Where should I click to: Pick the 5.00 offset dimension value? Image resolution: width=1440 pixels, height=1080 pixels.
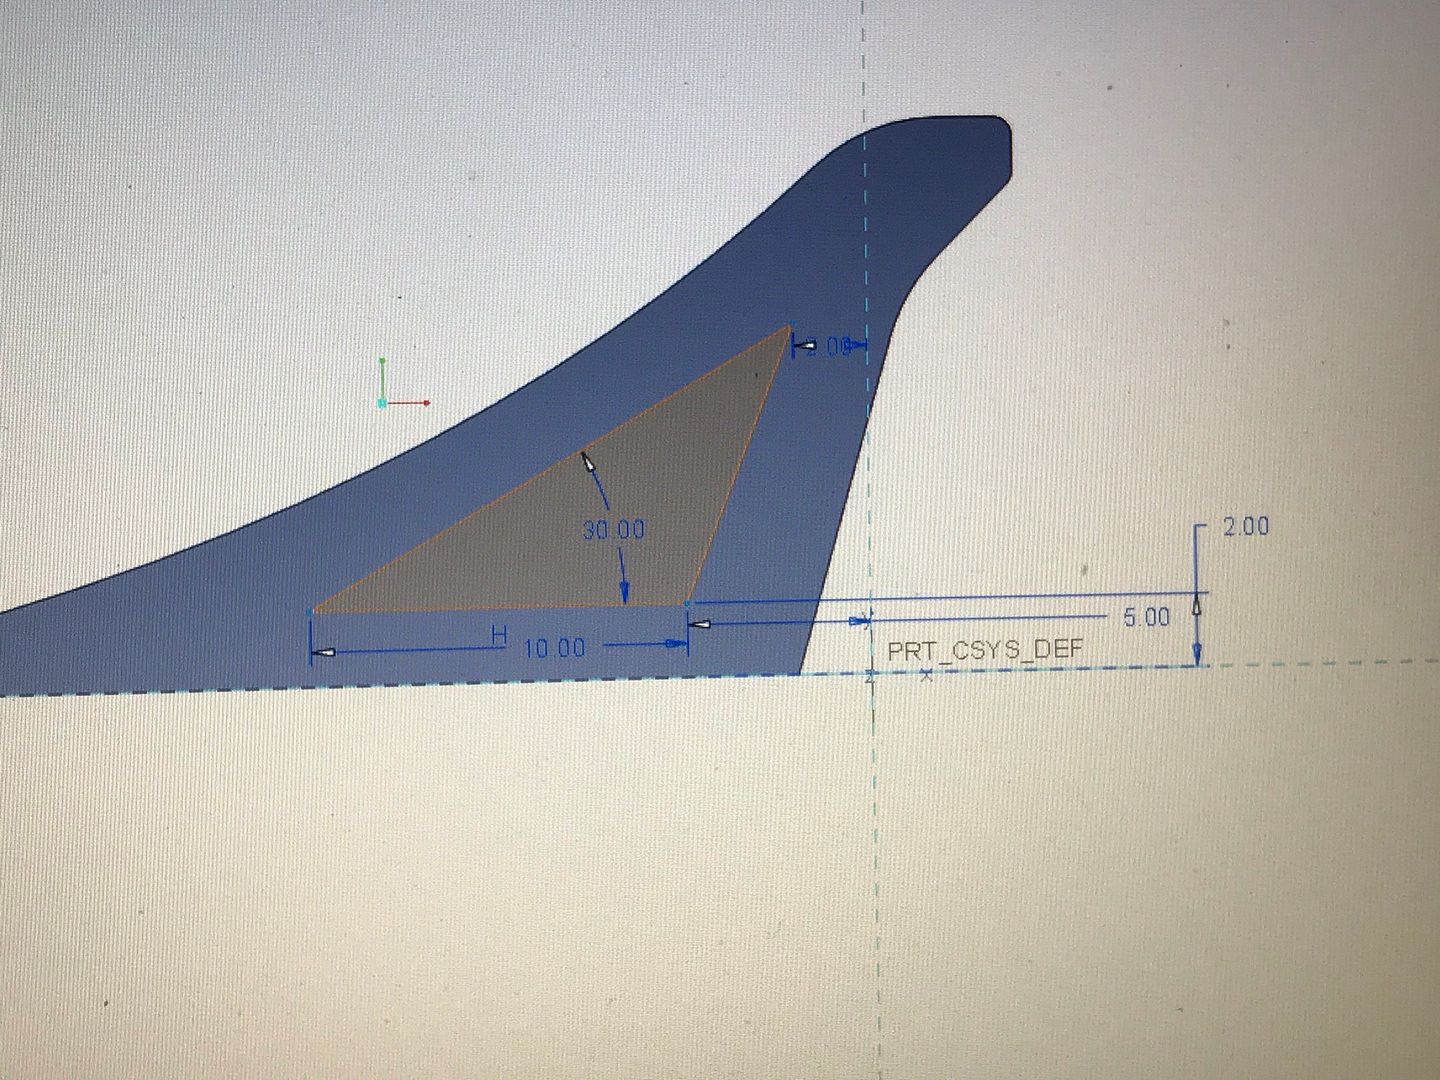point(1145,617)
